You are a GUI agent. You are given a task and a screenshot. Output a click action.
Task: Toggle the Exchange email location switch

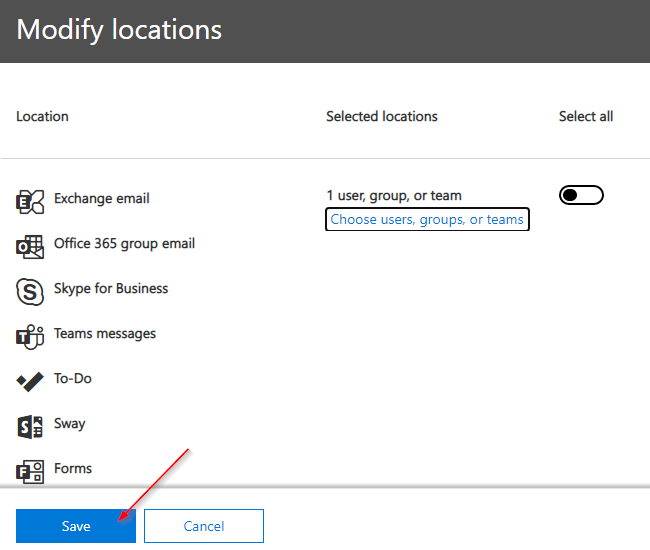point(581,195)
